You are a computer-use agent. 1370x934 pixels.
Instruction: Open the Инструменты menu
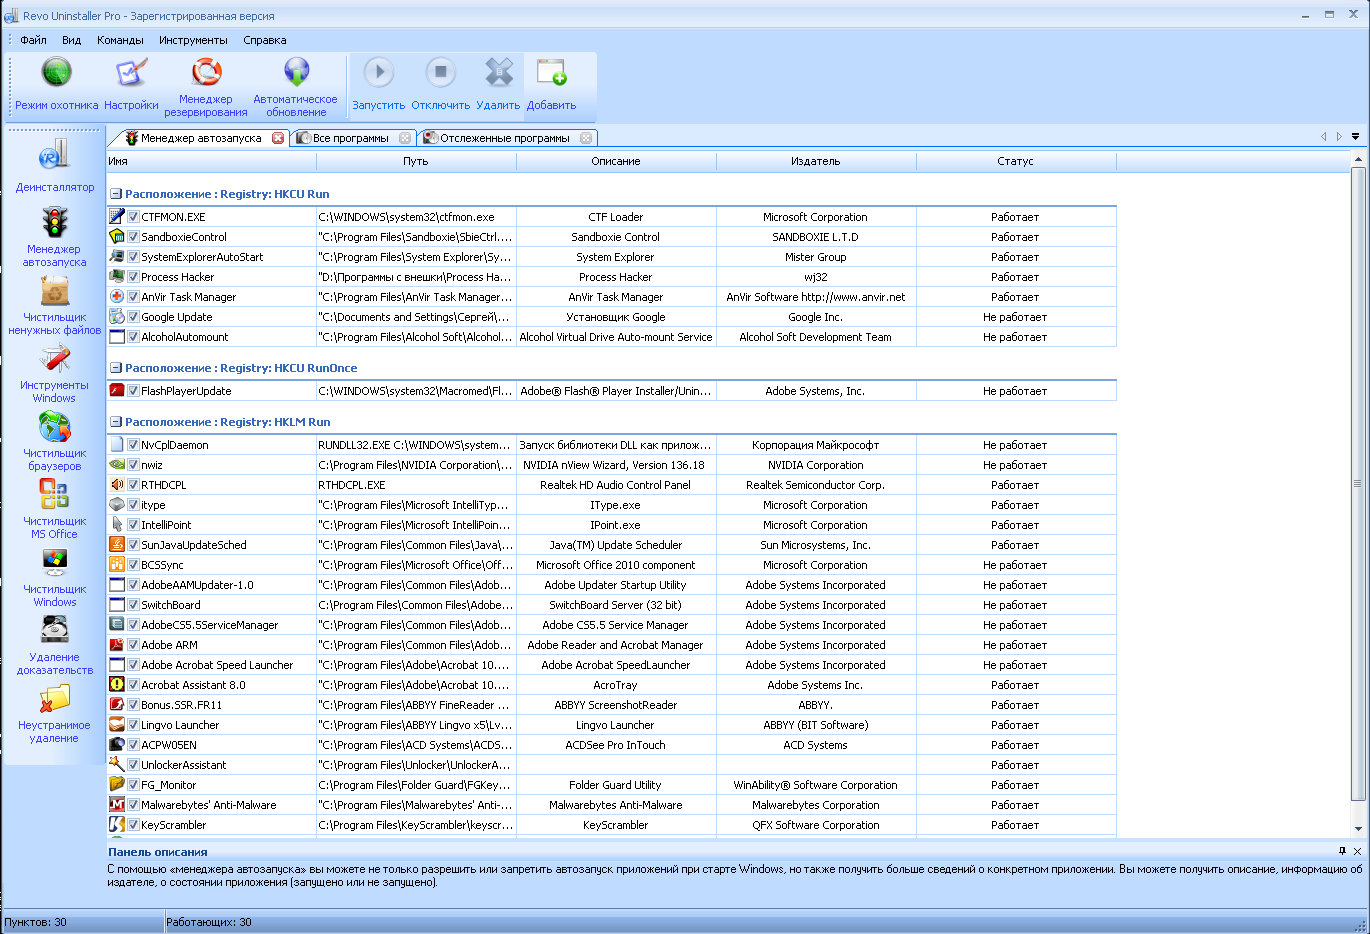[x=193, y=40]
